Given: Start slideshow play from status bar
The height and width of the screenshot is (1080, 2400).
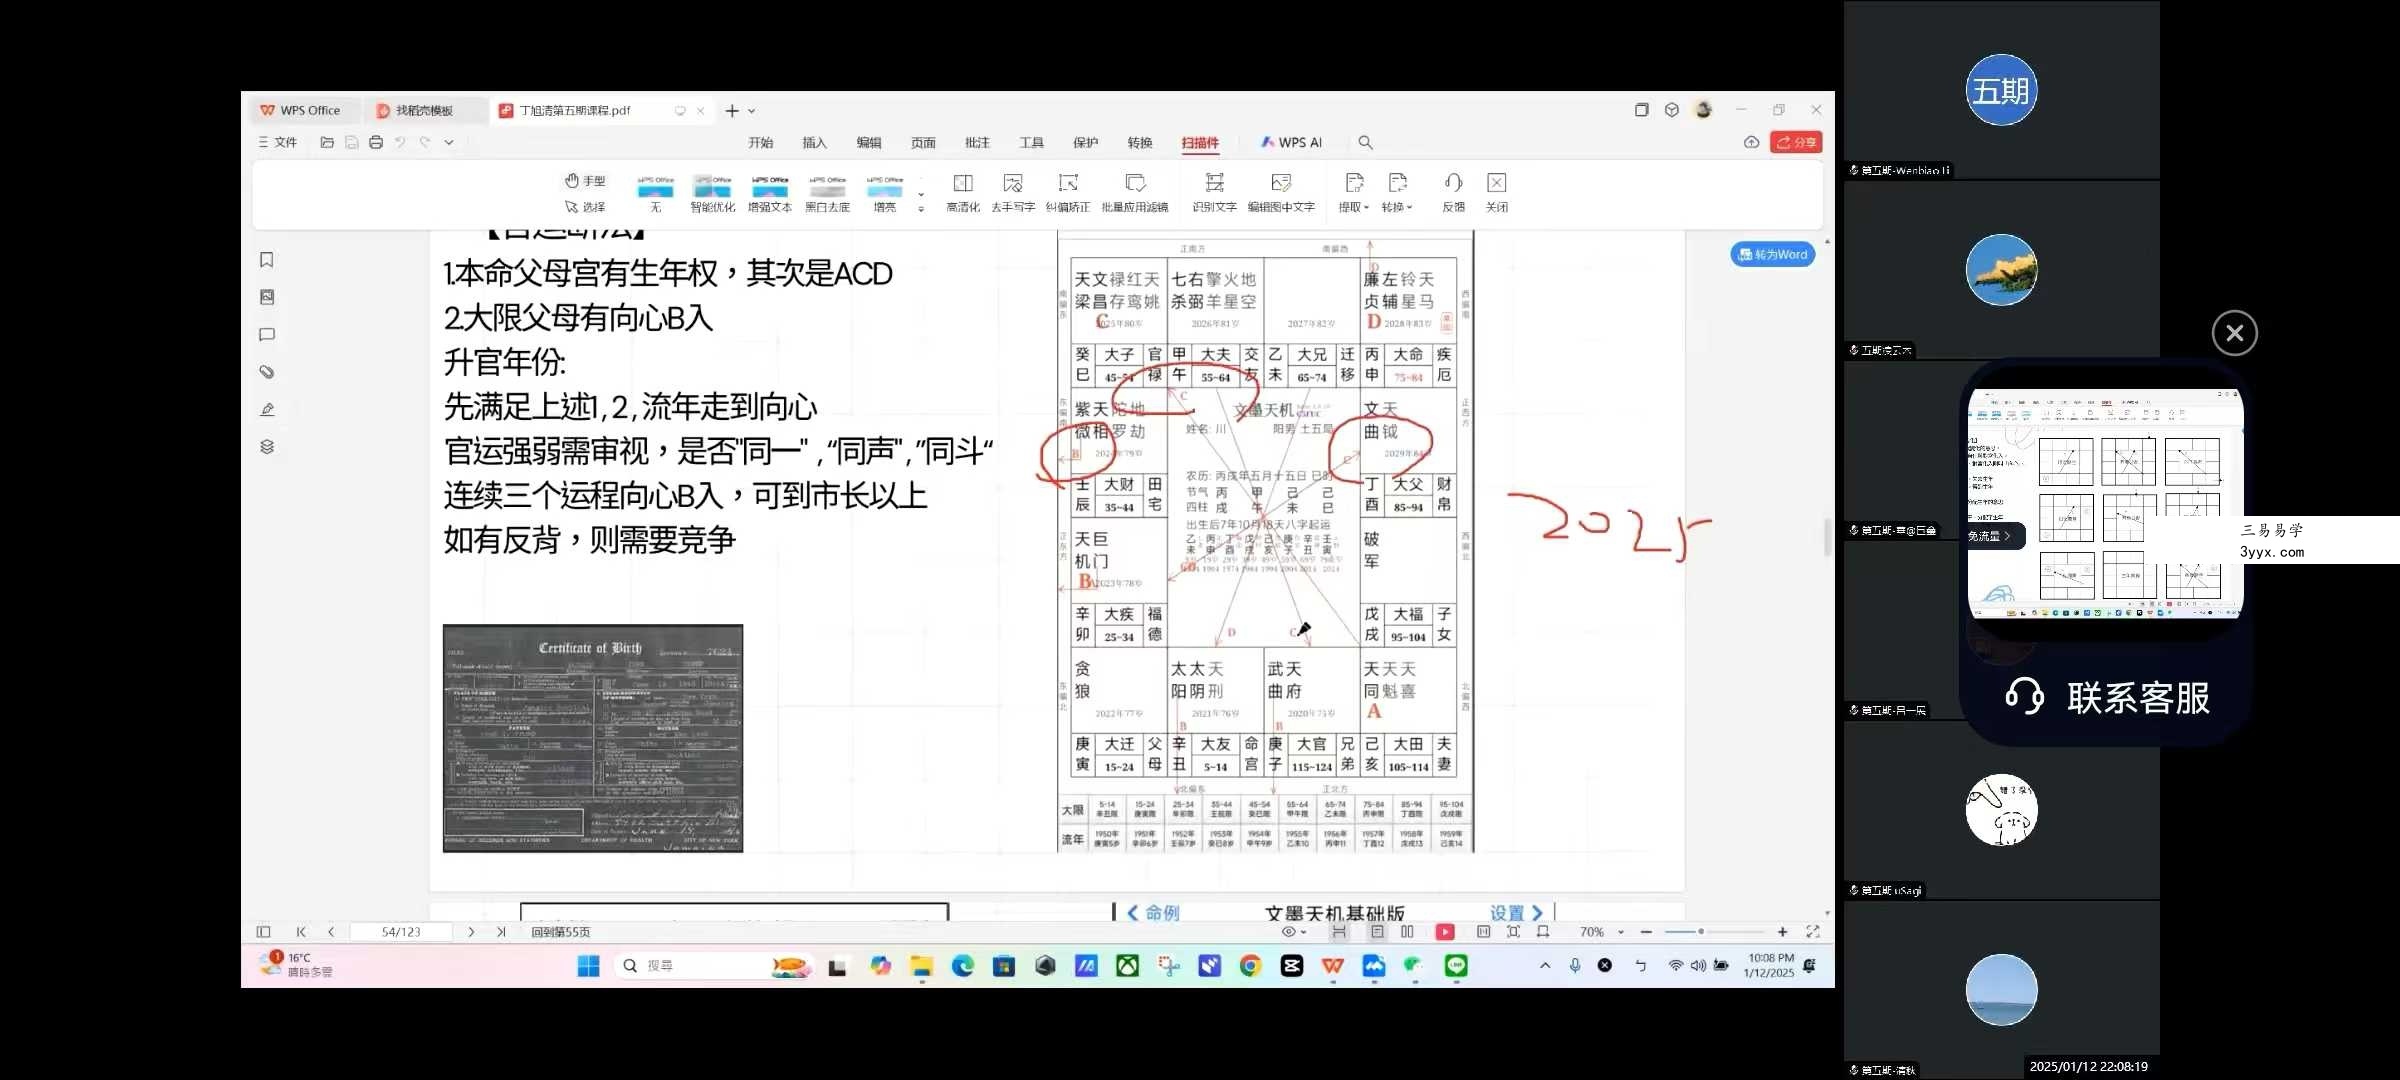Looking at the screenshot, I should (x=1445, y=932).
